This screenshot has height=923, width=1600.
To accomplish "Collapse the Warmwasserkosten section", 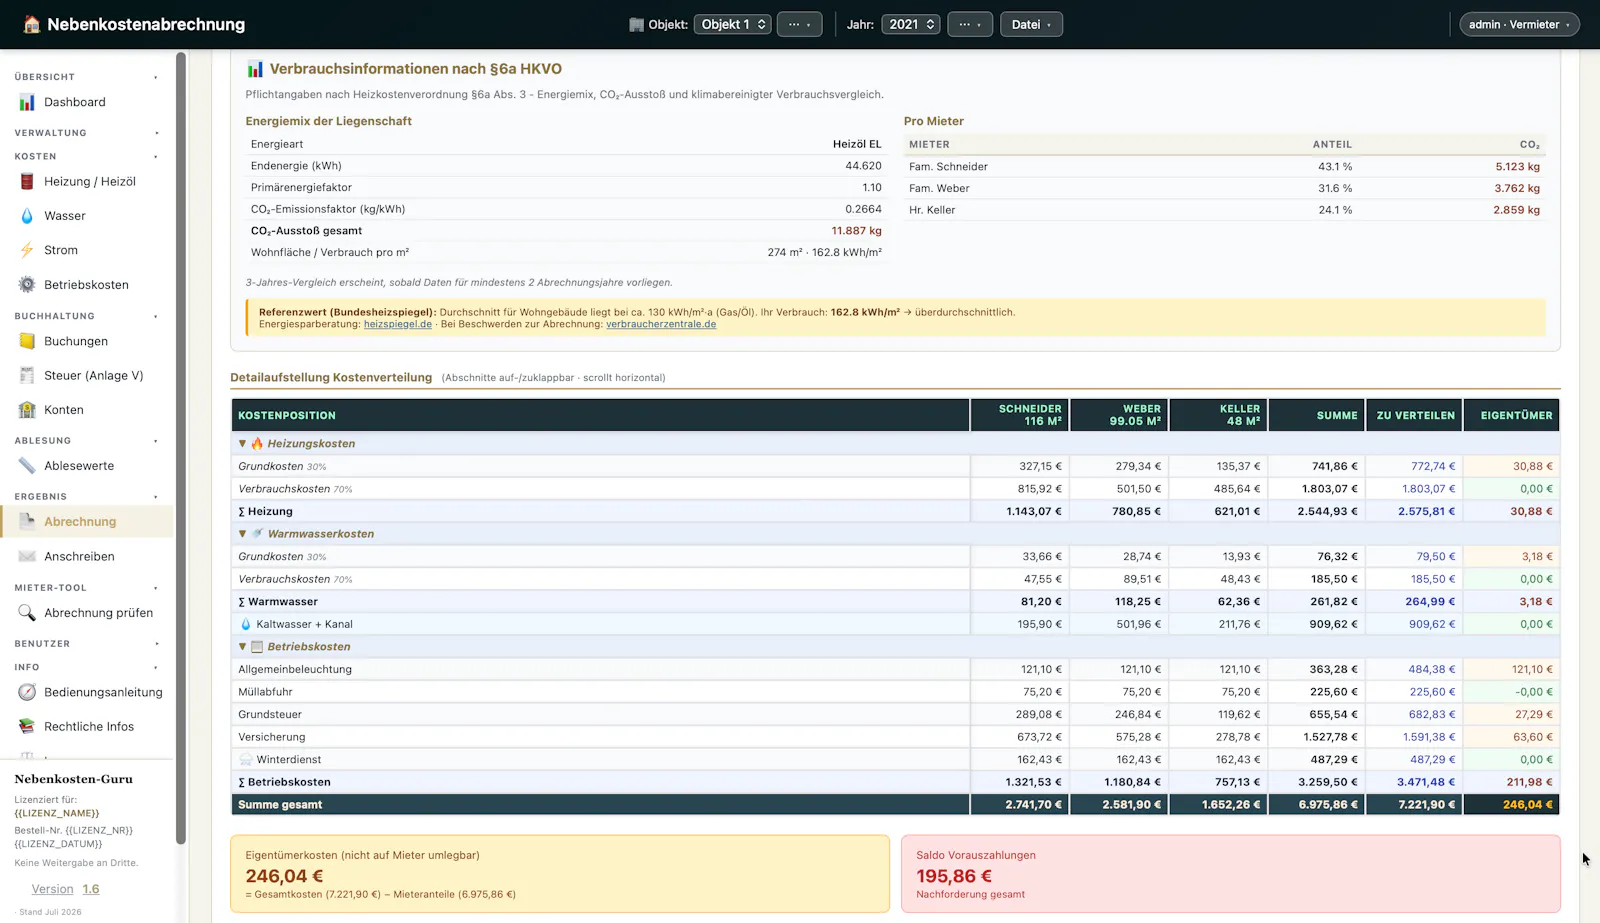I will point(242,534).
